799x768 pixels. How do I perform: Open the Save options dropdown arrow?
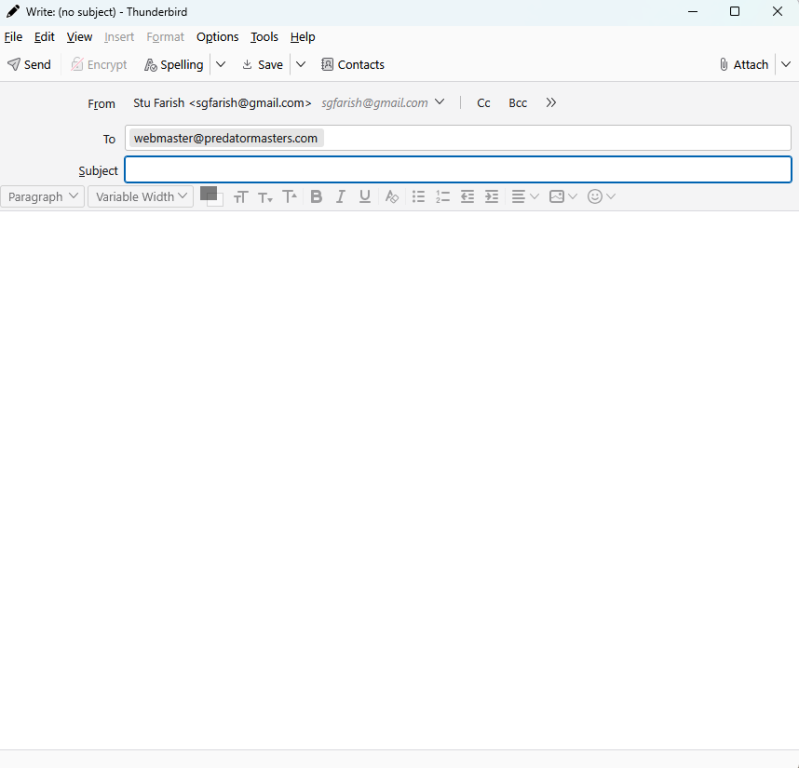click(301, 65)
